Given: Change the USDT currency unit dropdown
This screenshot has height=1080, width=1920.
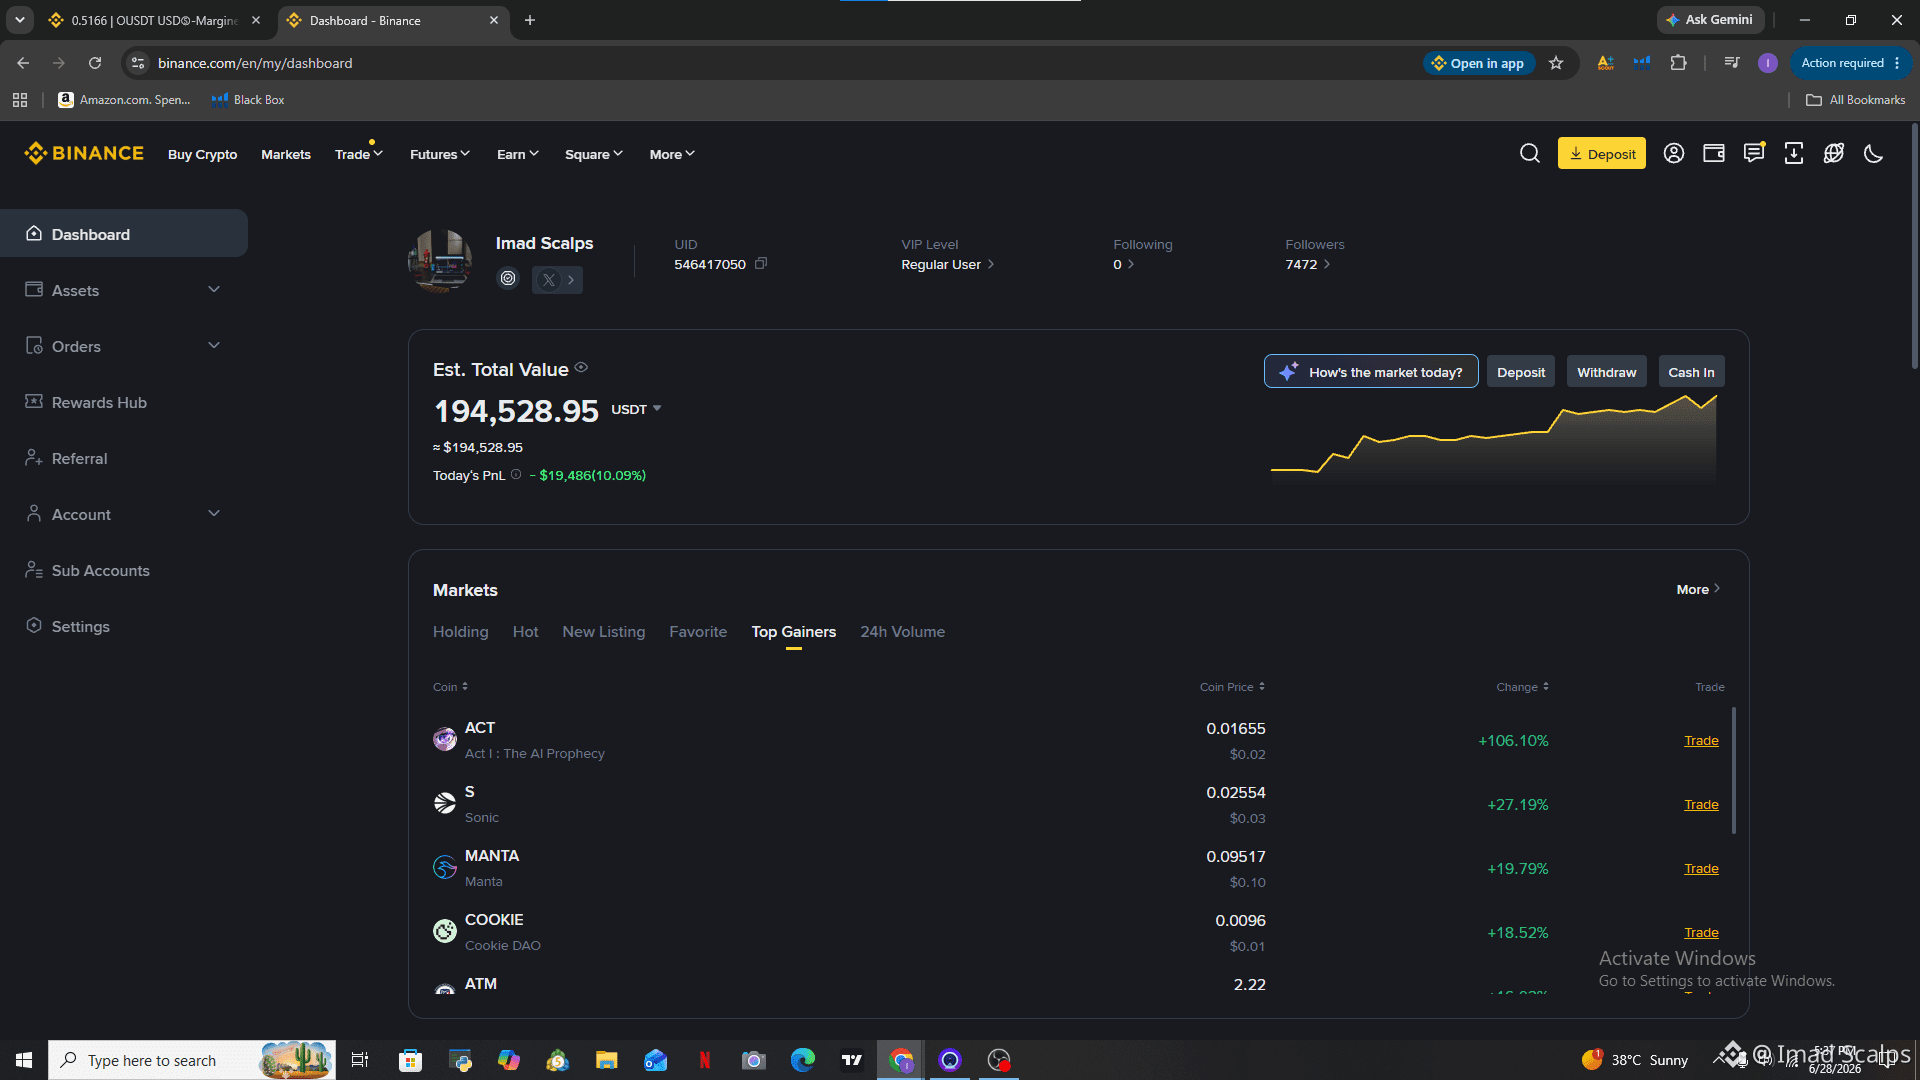Looking at the screenshot, I should click(636, 409).
